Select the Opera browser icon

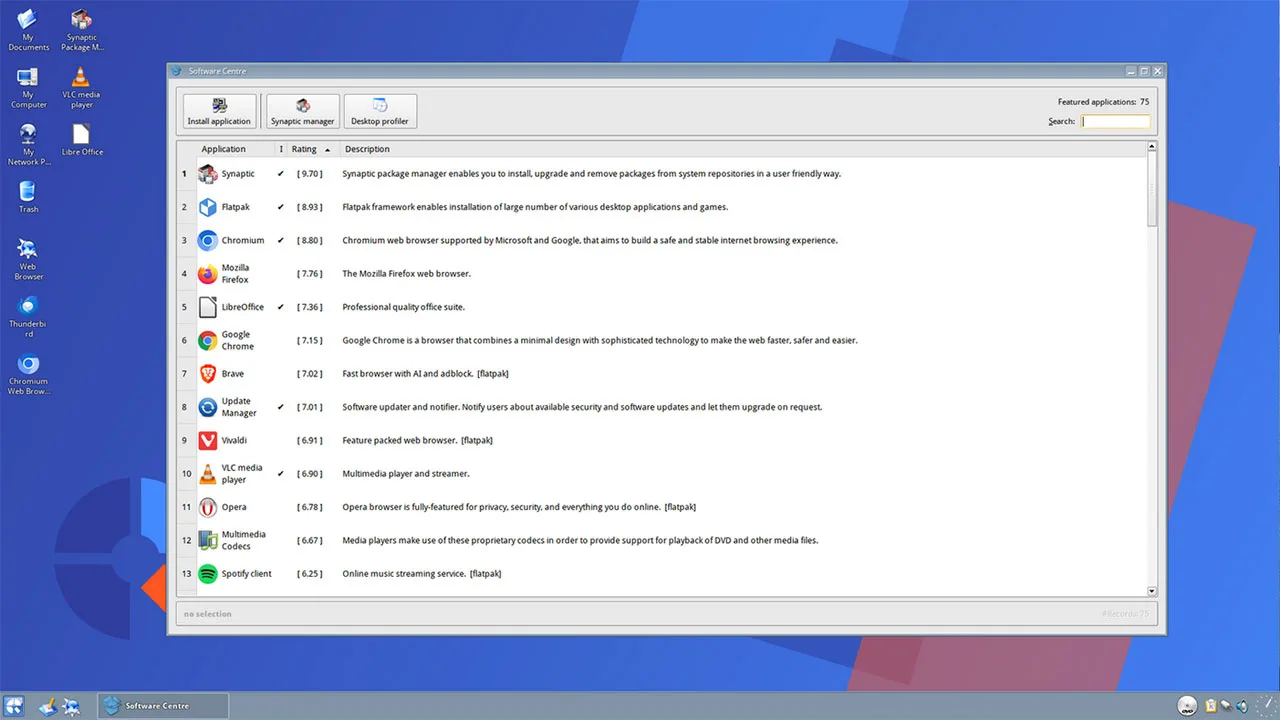207,507
